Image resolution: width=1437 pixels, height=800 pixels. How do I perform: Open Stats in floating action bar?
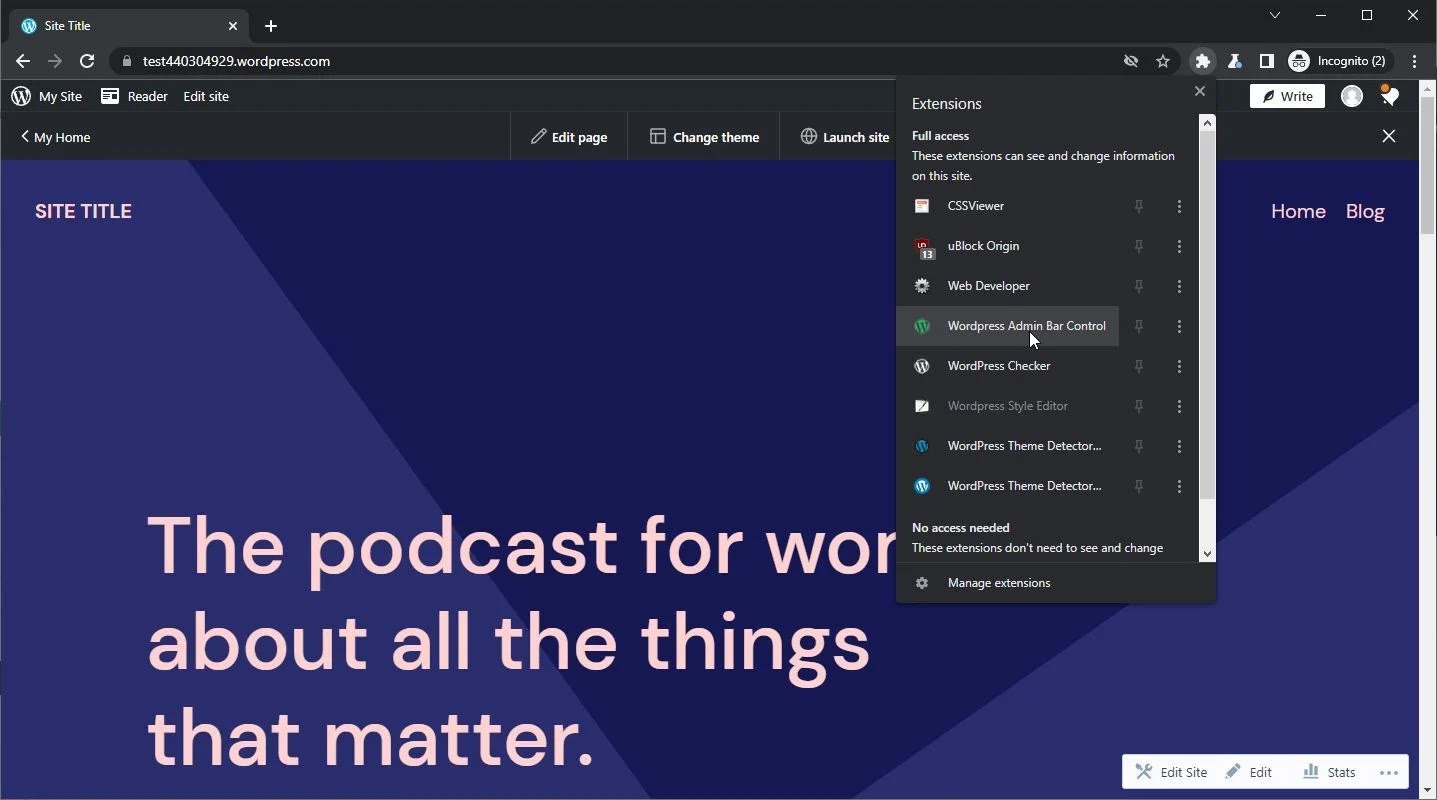[1329, 772]
